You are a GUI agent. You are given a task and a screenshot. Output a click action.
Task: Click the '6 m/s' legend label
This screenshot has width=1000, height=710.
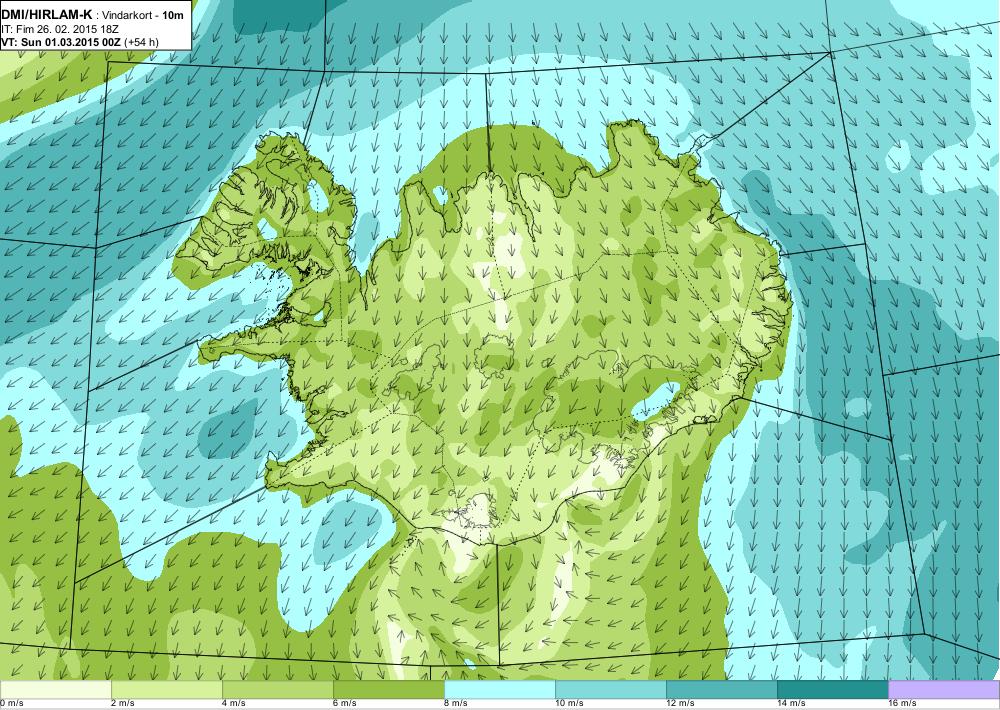pyautogui.click(x=344, y=704)
